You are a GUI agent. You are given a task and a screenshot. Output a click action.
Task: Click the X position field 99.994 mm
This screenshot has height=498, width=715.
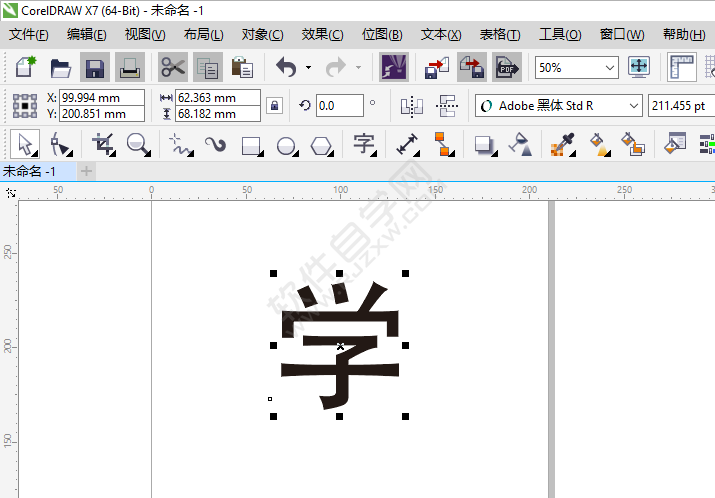point(102,98)
